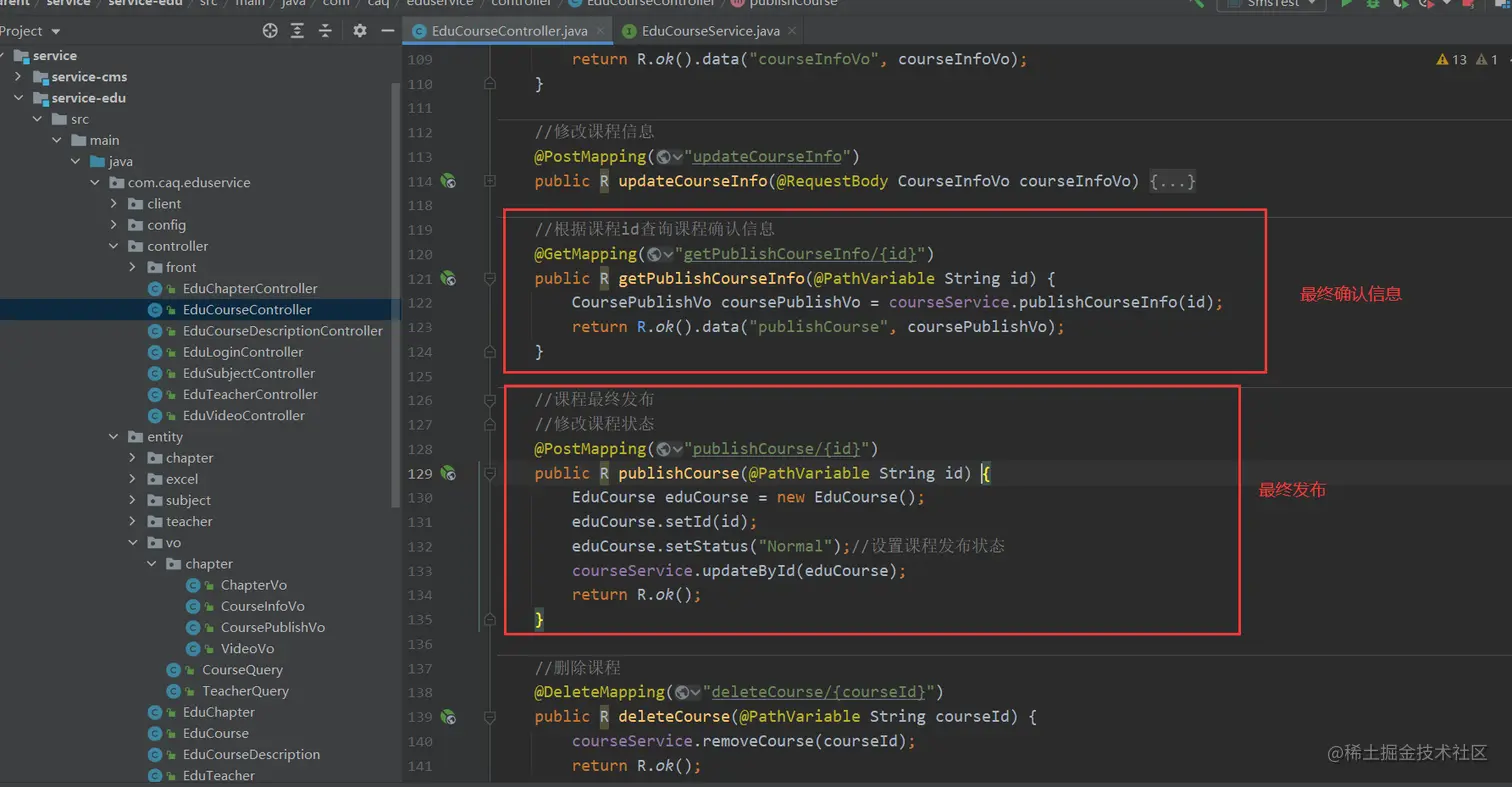Expand the service-cms module

point(19,77)
